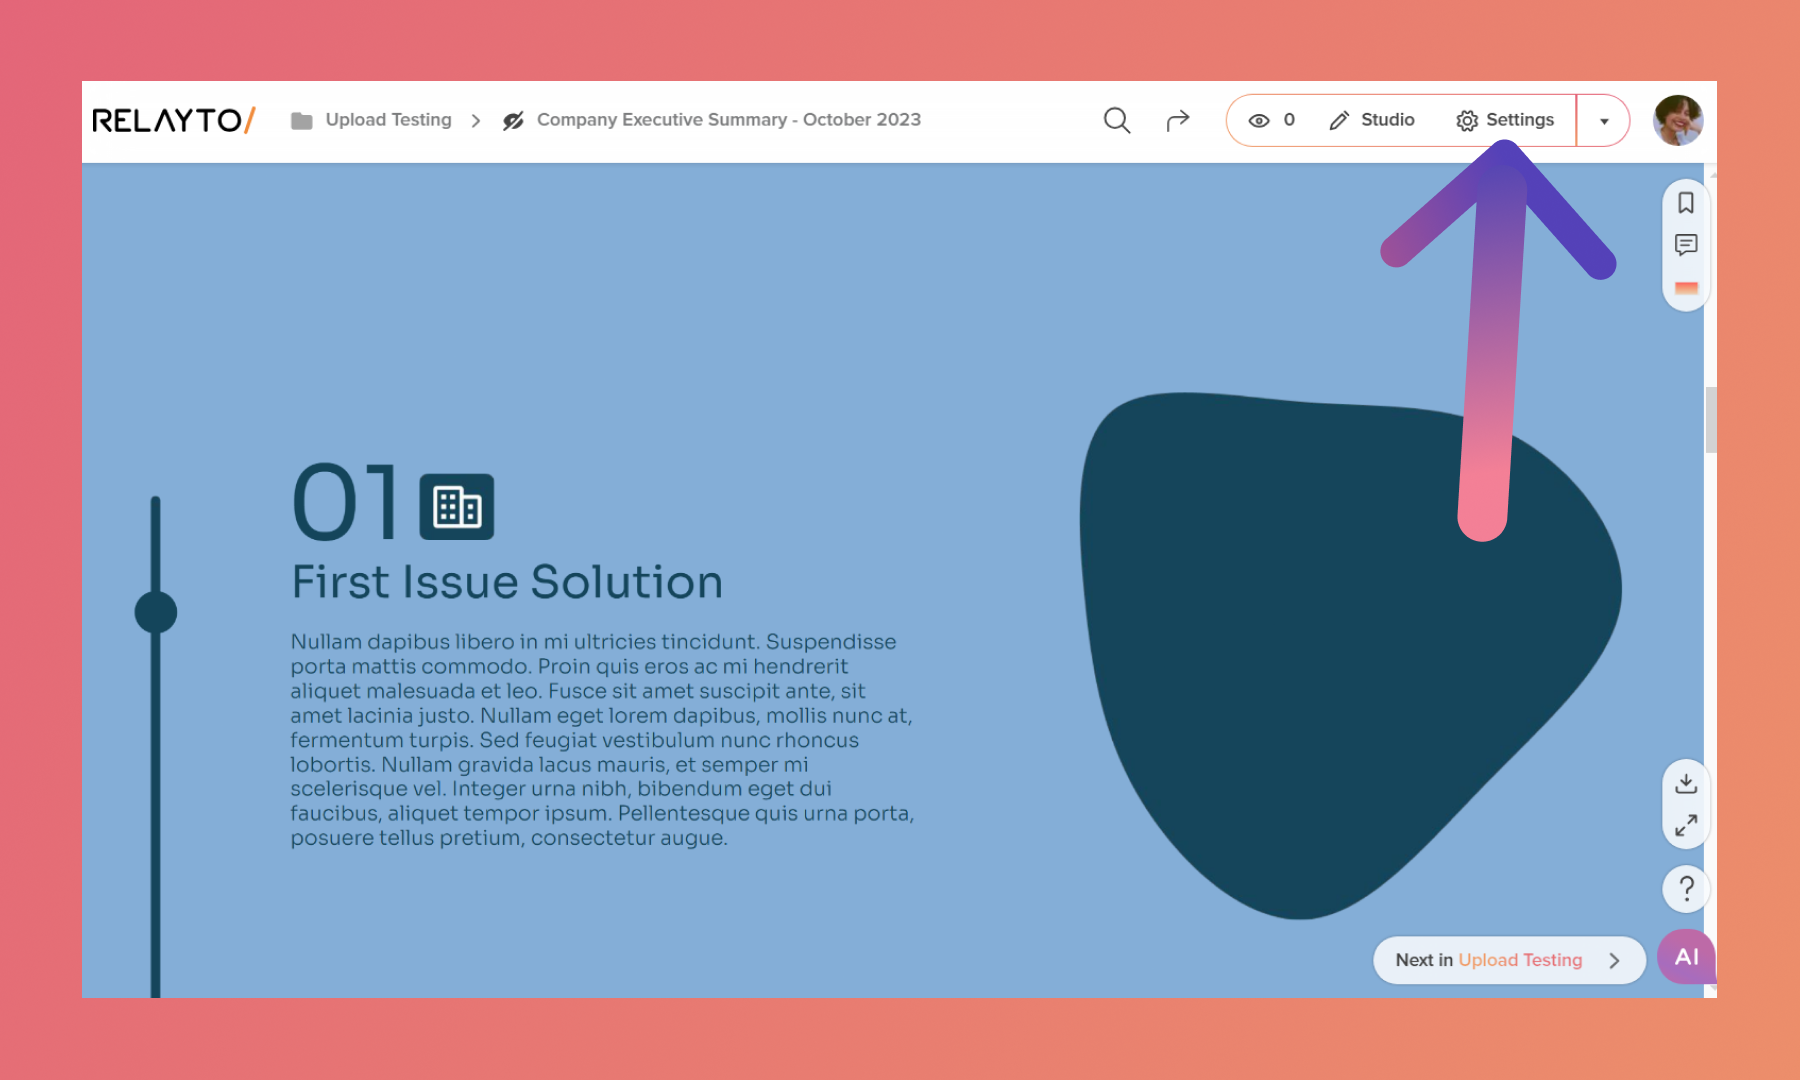Open the comments panel icon

[1686, 245]
